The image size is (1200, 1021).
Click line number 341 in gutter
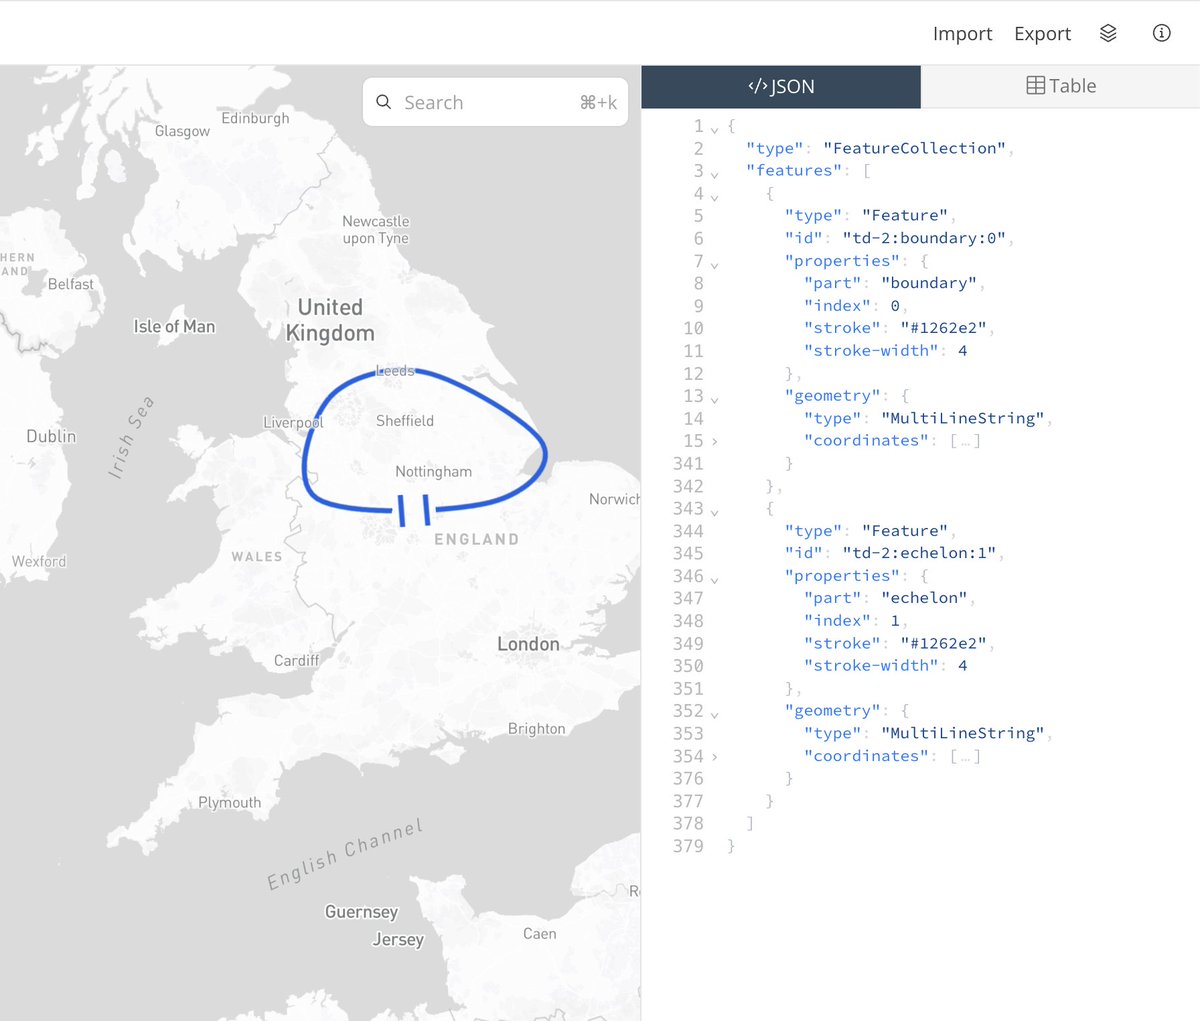coord(688,463)
